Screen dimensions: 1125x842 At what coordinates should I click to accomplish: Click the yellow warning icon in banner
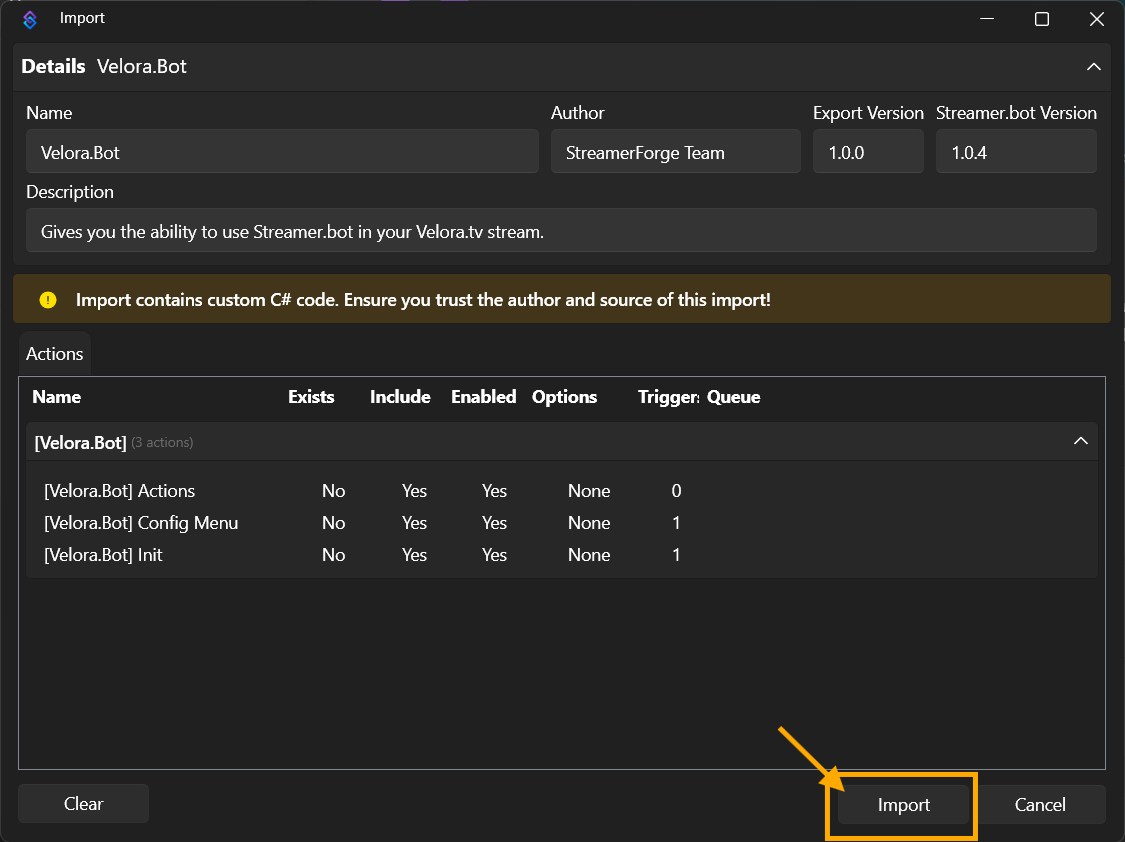tap(48, 299)
